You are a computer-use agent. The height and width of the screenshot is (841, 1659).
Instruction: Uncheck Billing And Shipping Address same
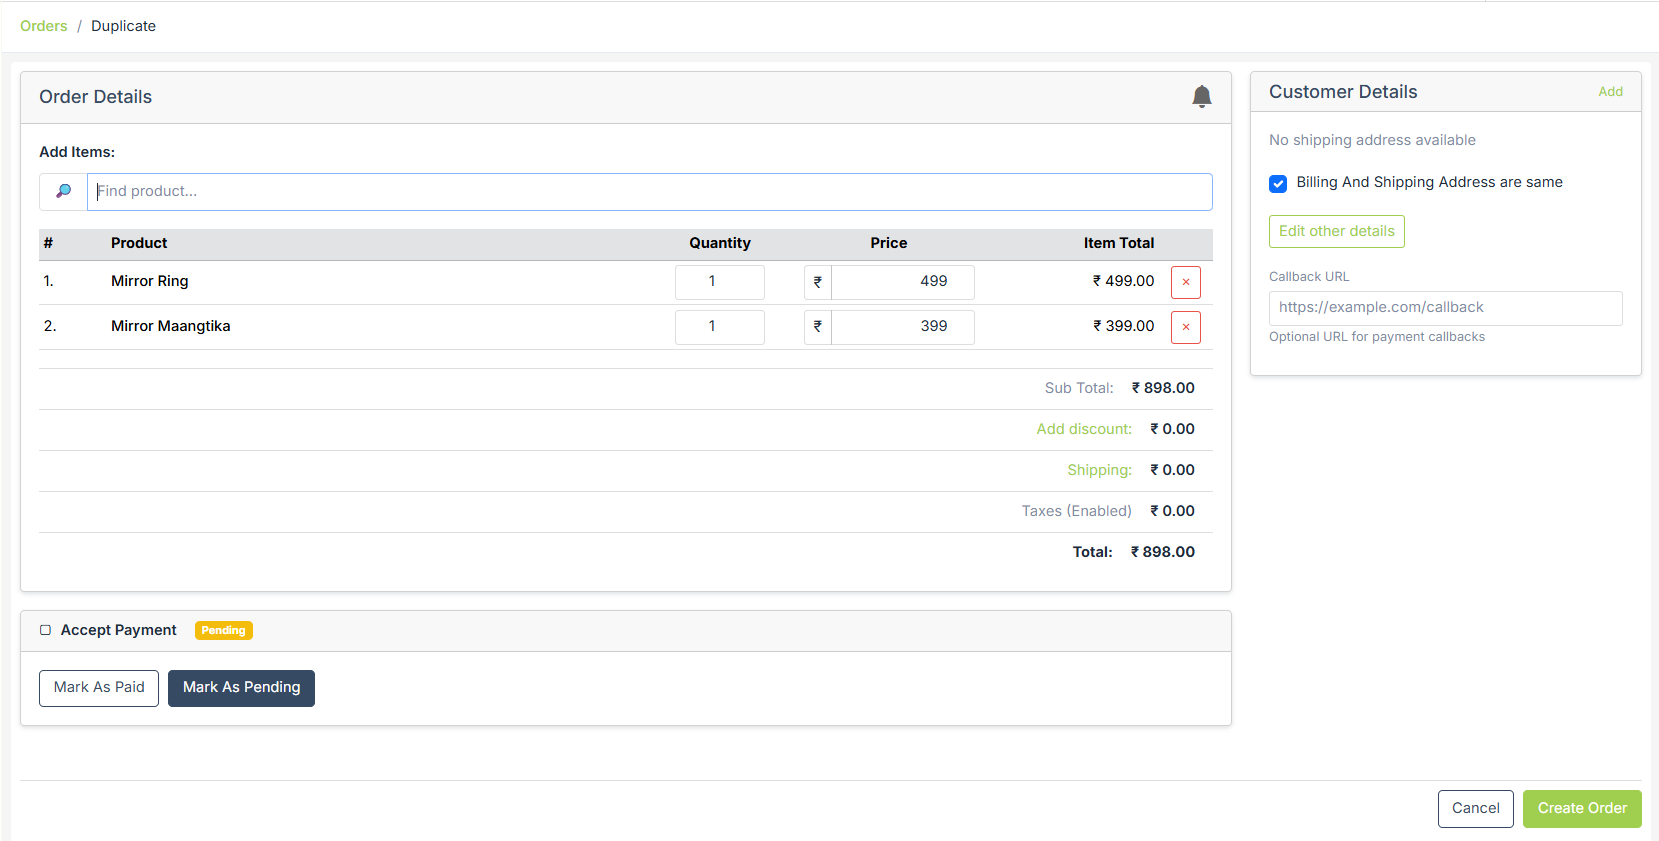[x=1278, y=183]
